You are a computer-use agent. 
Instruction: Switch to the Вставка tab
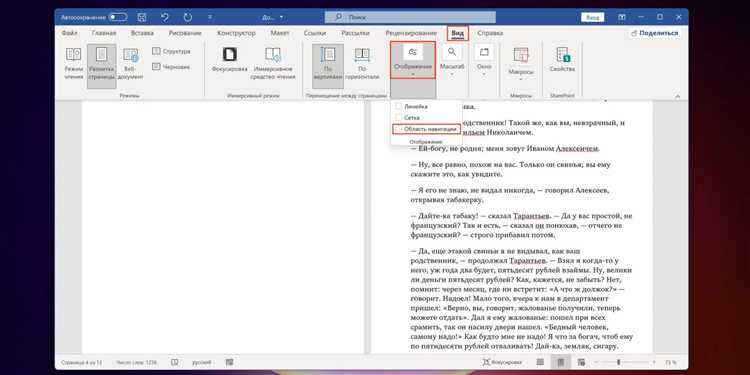(142, 33)
